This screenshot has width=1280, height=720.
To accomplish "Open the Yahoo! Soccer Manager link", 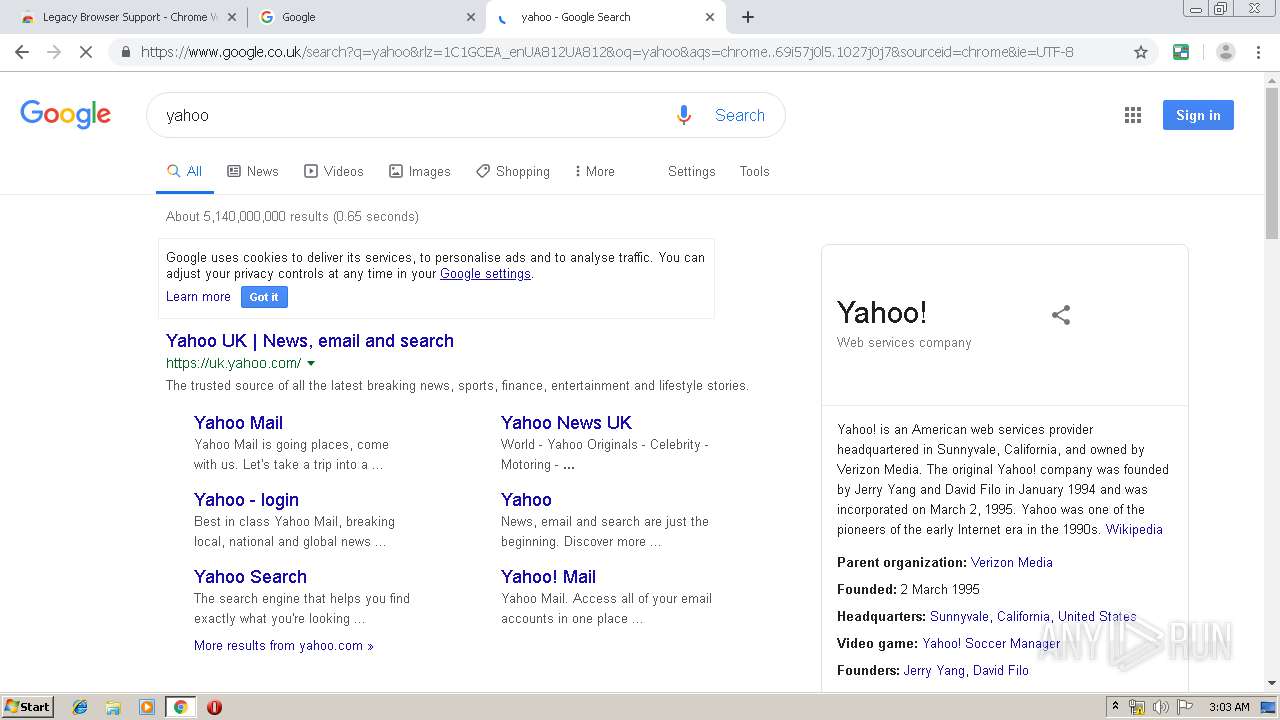I will [991, 643].
